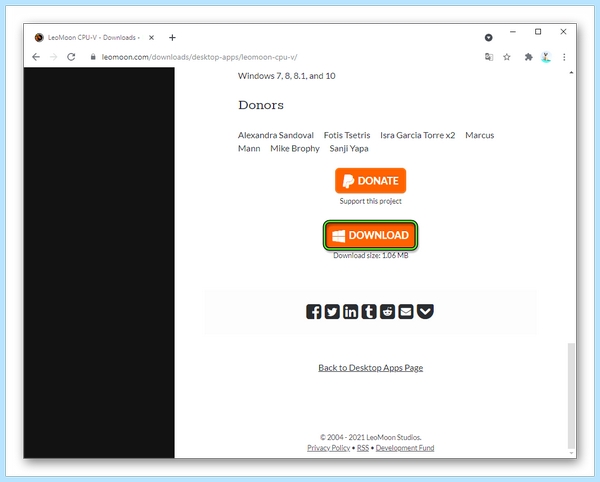Save page to Pocket icon
Image resolution: width=600 pixels, height=482 pixels.
tap(425, 312)
